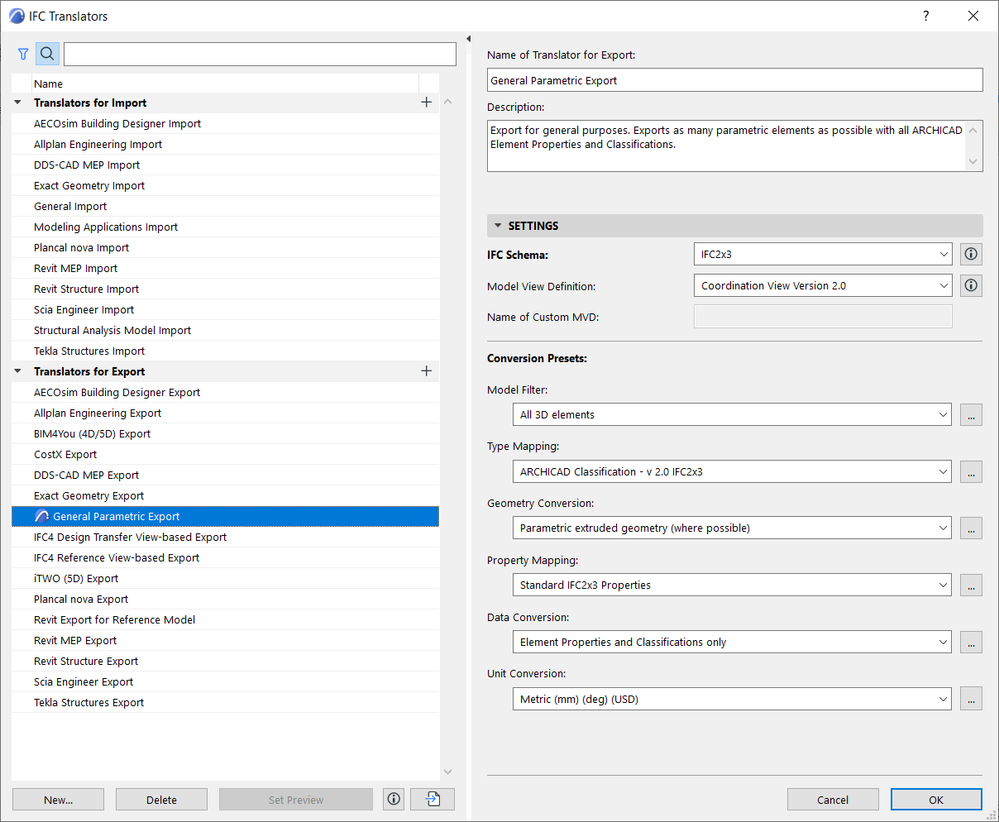This screenshot has height=822, width=999.
Task: Click info icon beside Model View Definition
Action: (970, 286)
